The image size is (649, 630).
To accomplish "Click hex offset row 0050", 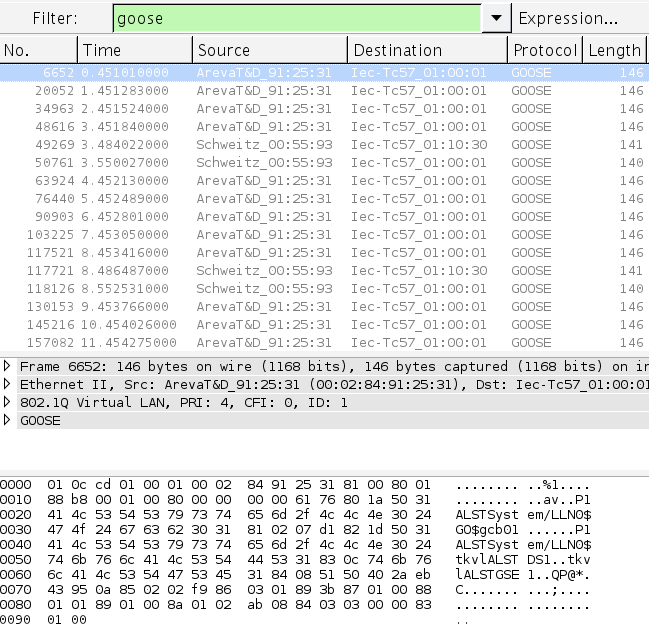I will pyautogui.click(x=16, y=560).
